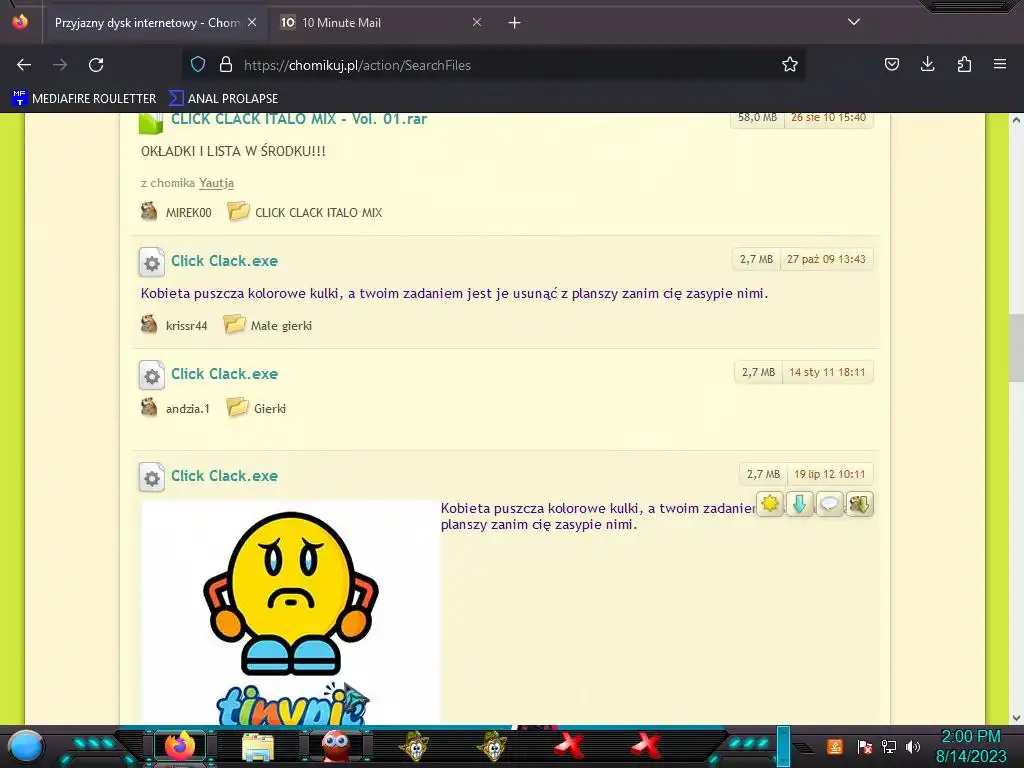Click the 14 sty 11 18:11 date label
Screen dimensions: 1024x768
827,372
